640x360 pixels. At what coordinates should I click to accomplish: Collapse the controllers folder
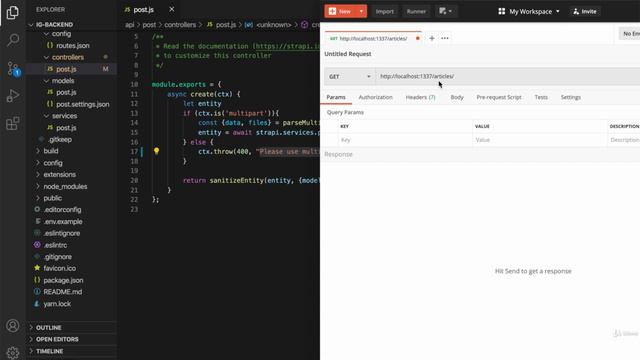[x=67, y=57]
